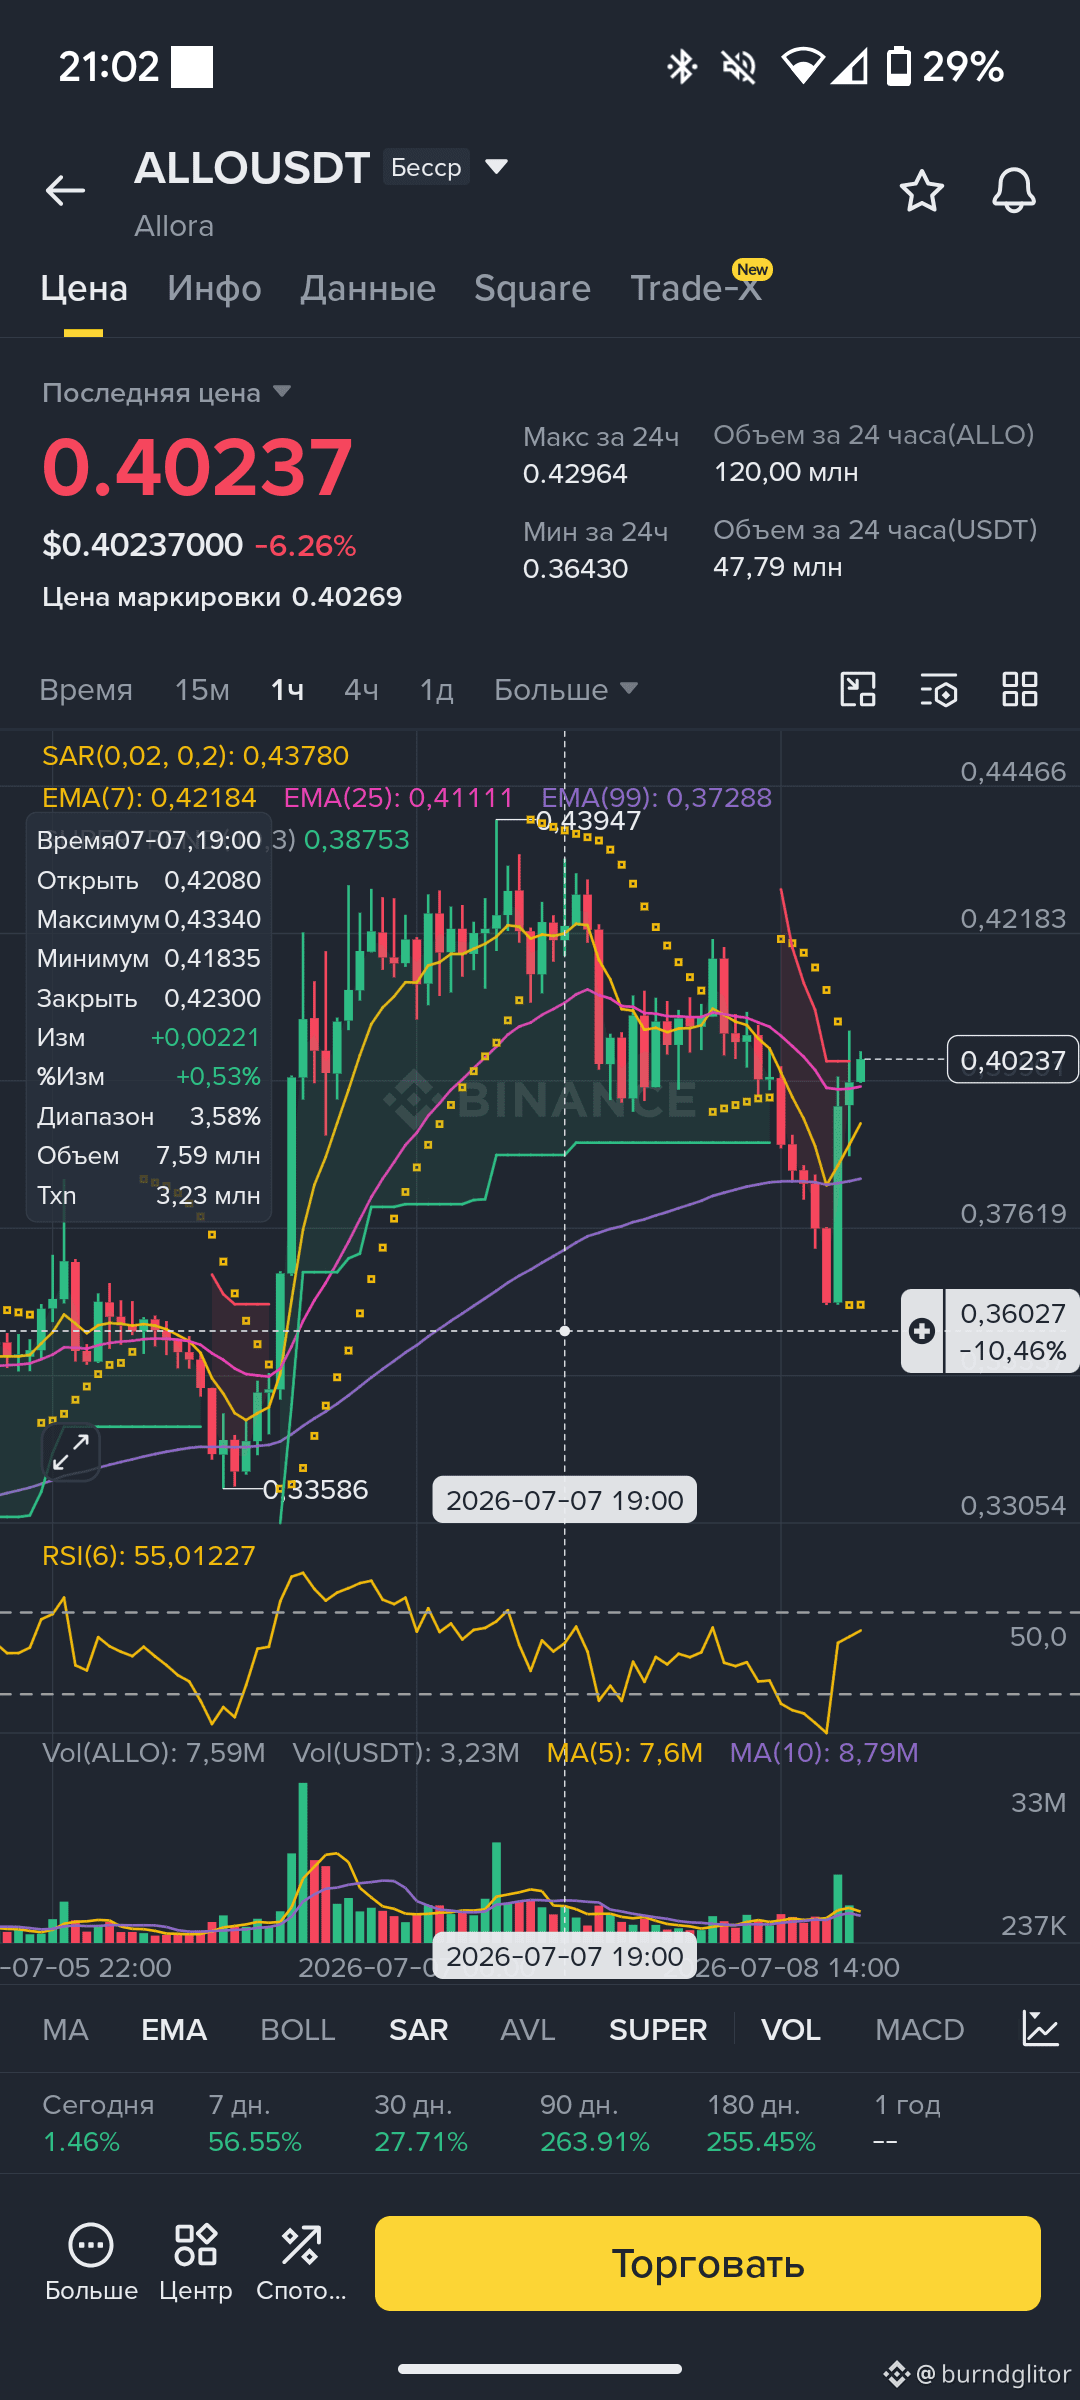The image size is (1080, 2400).
Task: Tap the MA(5): 7,6M volume legend
Action: [625, 1752]
